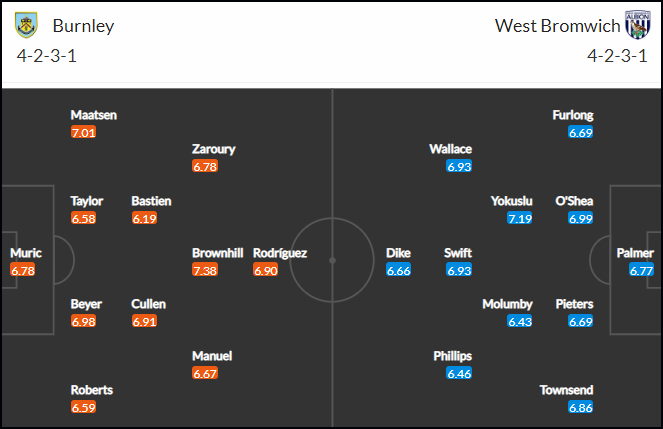The width and height of the screenshot is (663, 429).
Task: Select midfielder Cullen's name
Action: pyautogui.click(x=148, y=304)
